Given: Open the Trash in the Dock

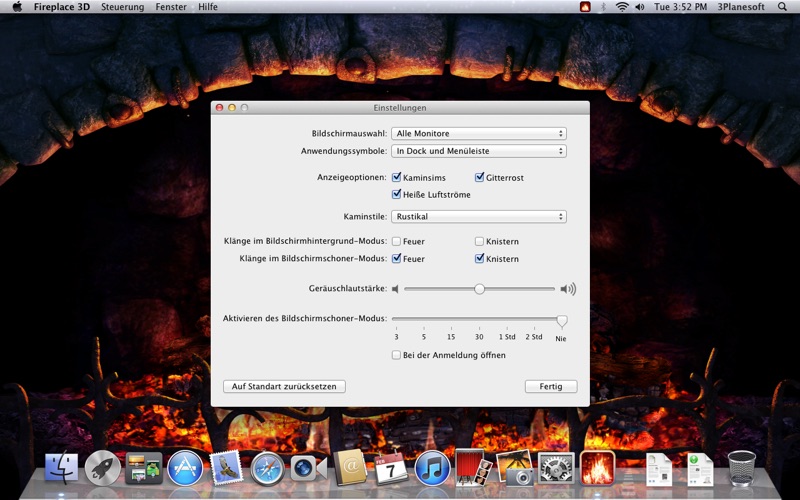Looking at the screenshot, I should click(741, 468).
